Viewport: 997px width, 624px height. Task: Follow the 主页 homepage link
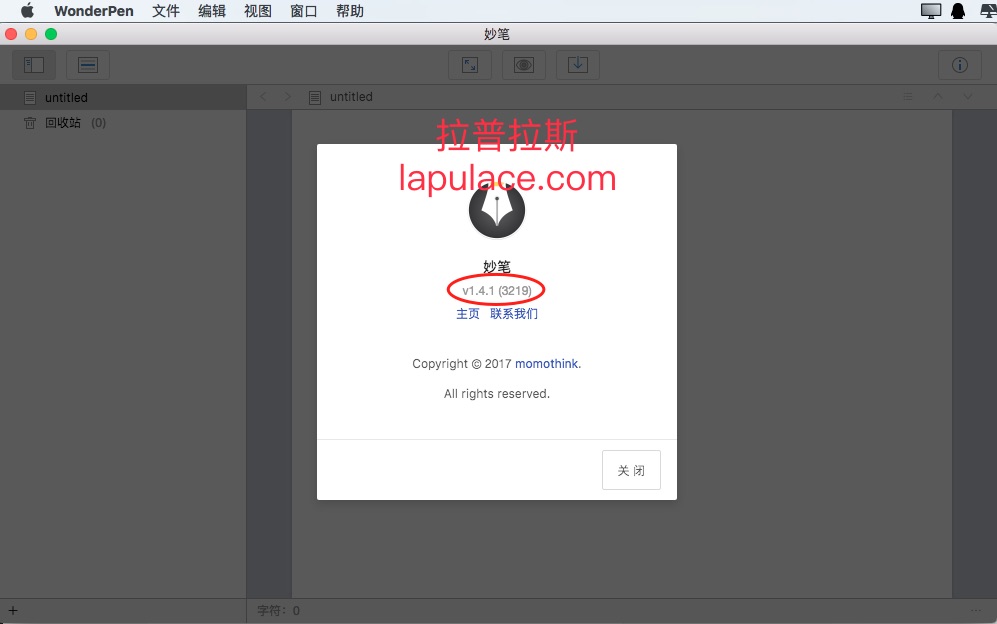(x=468, y=314)
